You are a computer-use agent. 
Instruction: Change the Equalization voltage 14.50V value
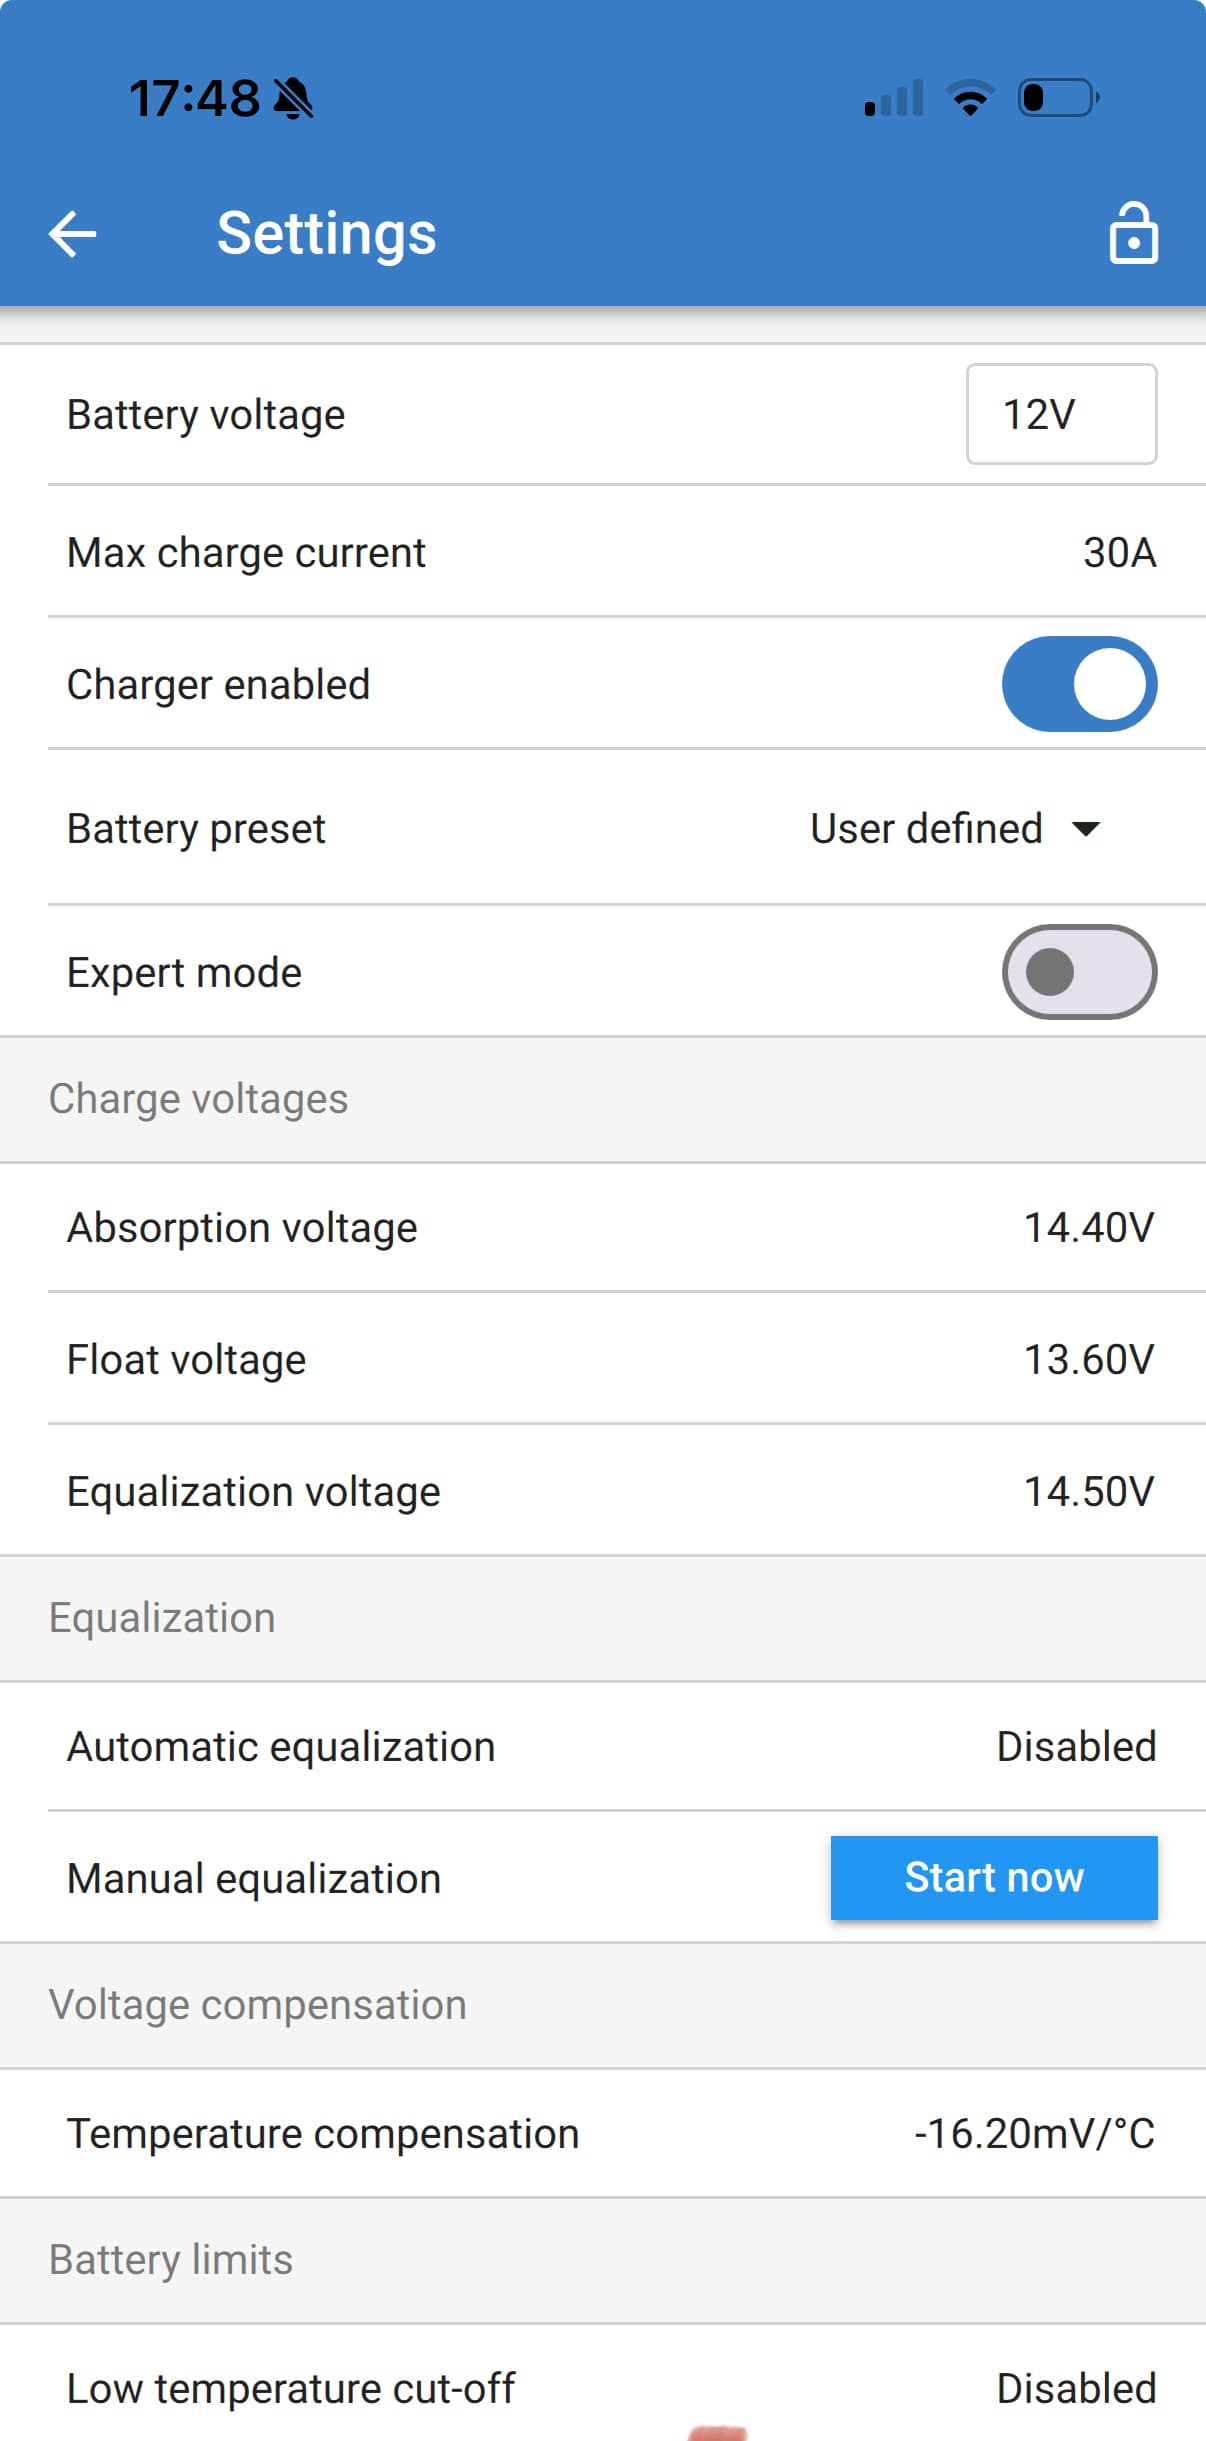(x=1089, y=1492)
